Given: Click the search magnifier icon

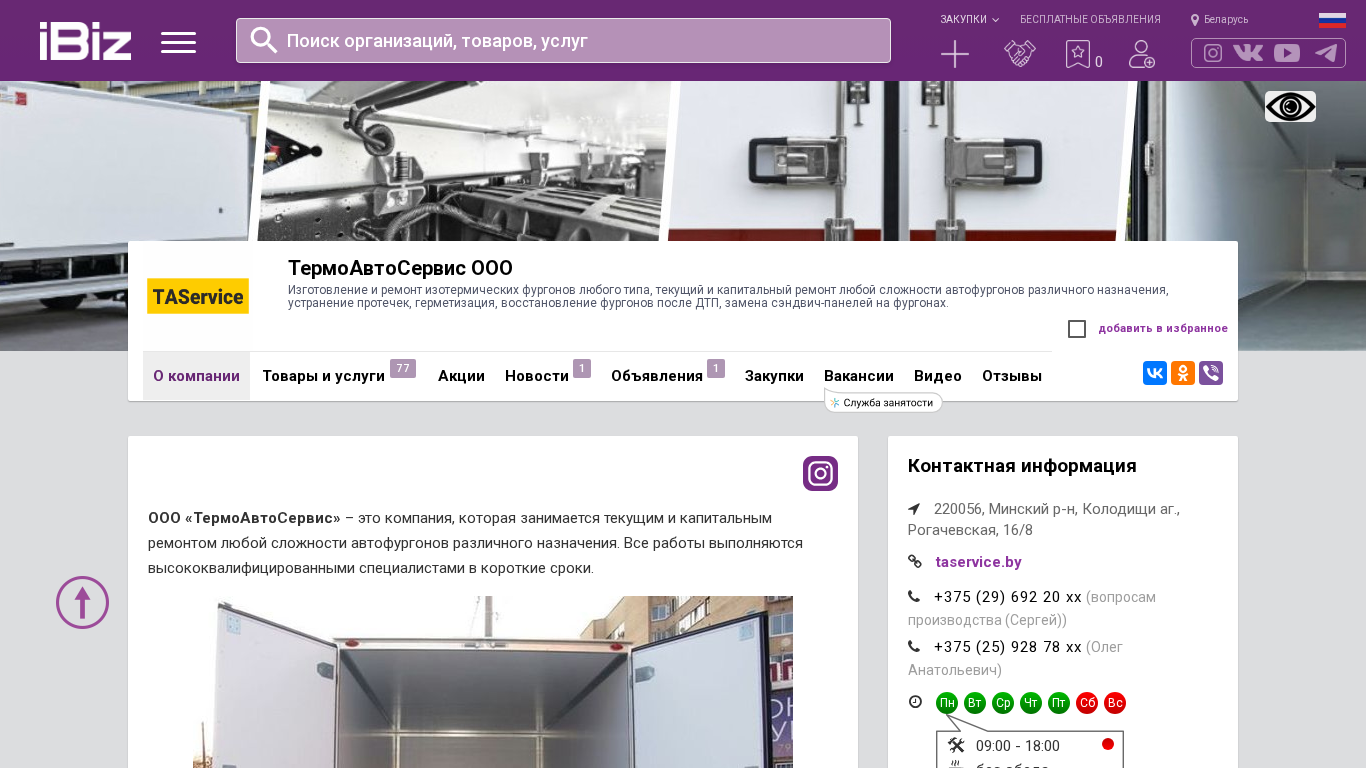Looking at the screenshot, I should click(263, 40).
